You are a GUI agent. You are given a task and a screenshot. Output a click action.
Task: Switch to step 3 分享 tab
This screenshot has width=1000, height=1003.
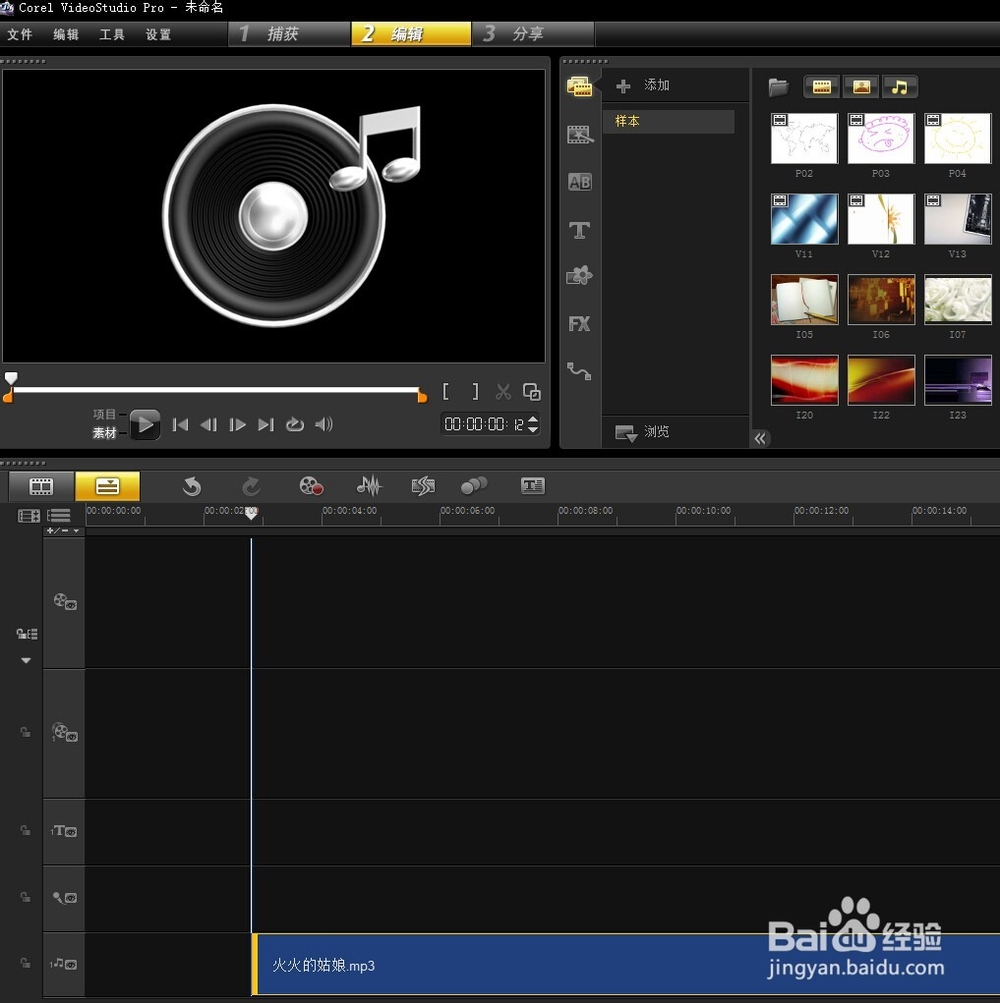coord(534,34)
